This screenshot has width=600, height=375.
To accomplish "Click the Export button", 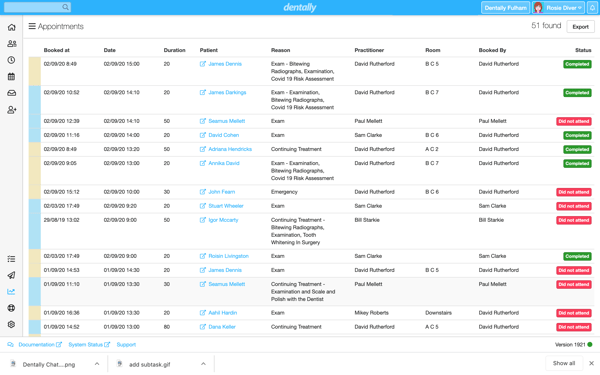I will (580, 26).
